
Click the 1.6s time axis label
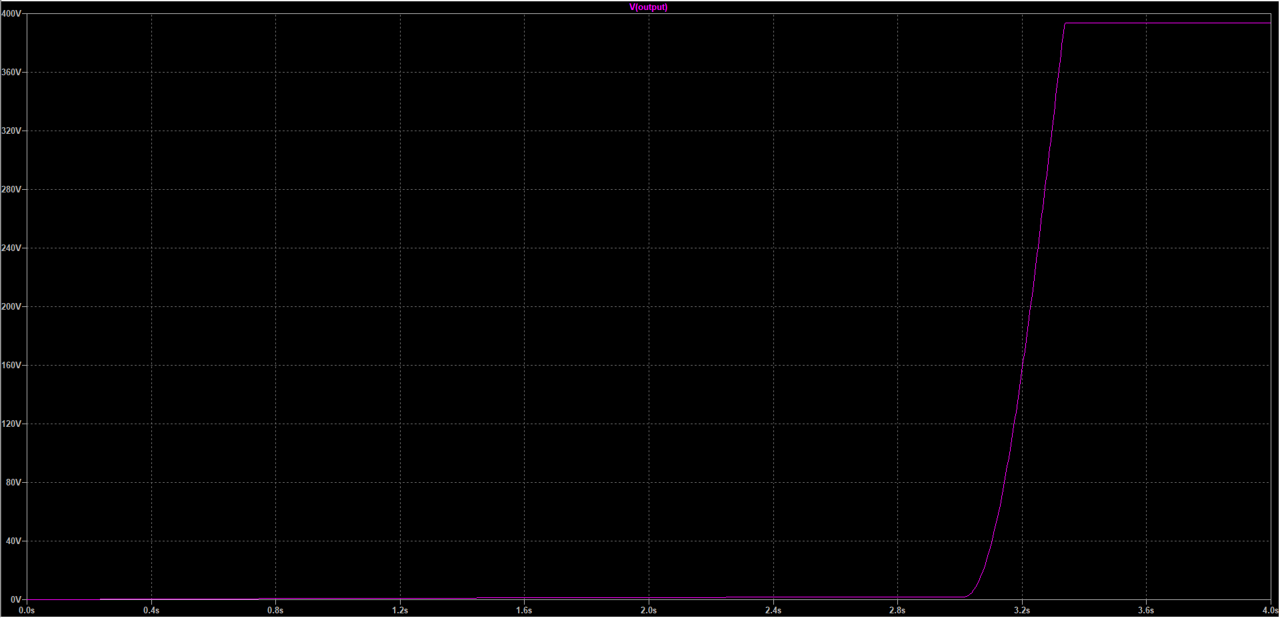(524, 610)
